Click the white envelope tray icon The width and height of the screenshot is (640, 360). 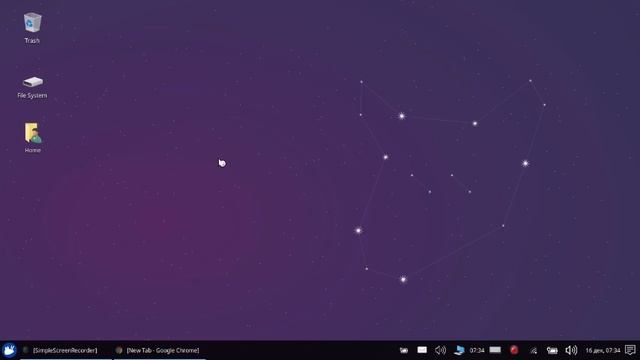tap(422, 350)
